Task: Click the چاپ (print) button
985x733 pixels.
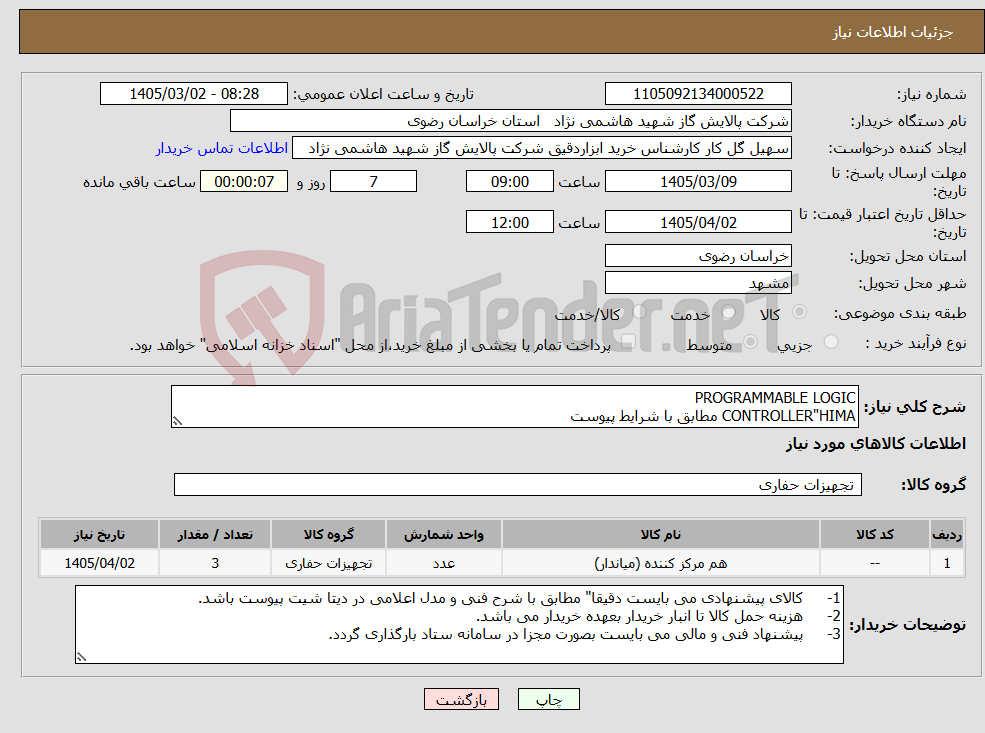Action: (548, 699)
